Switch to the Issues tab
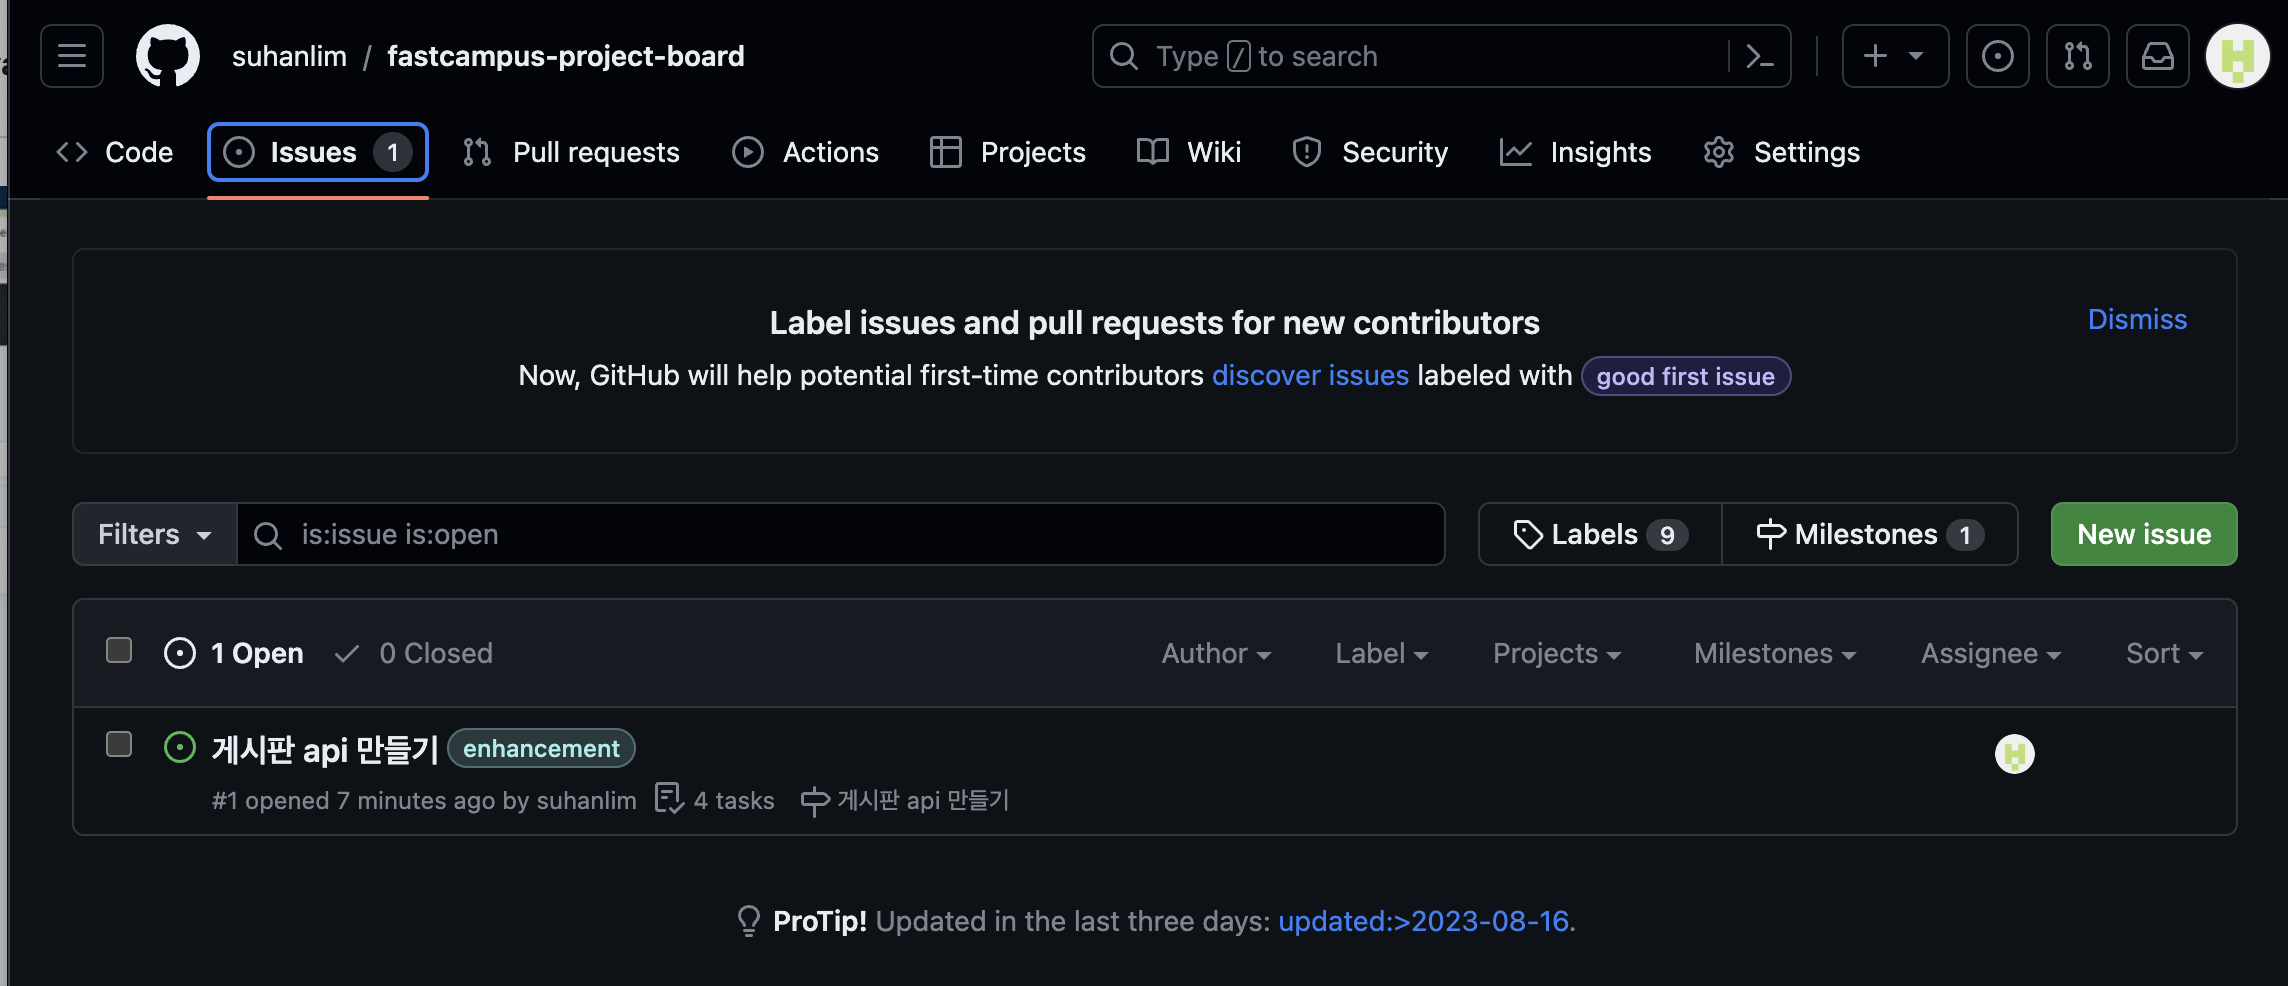This screenshot has width=2288, height=986. coord(318,152)
